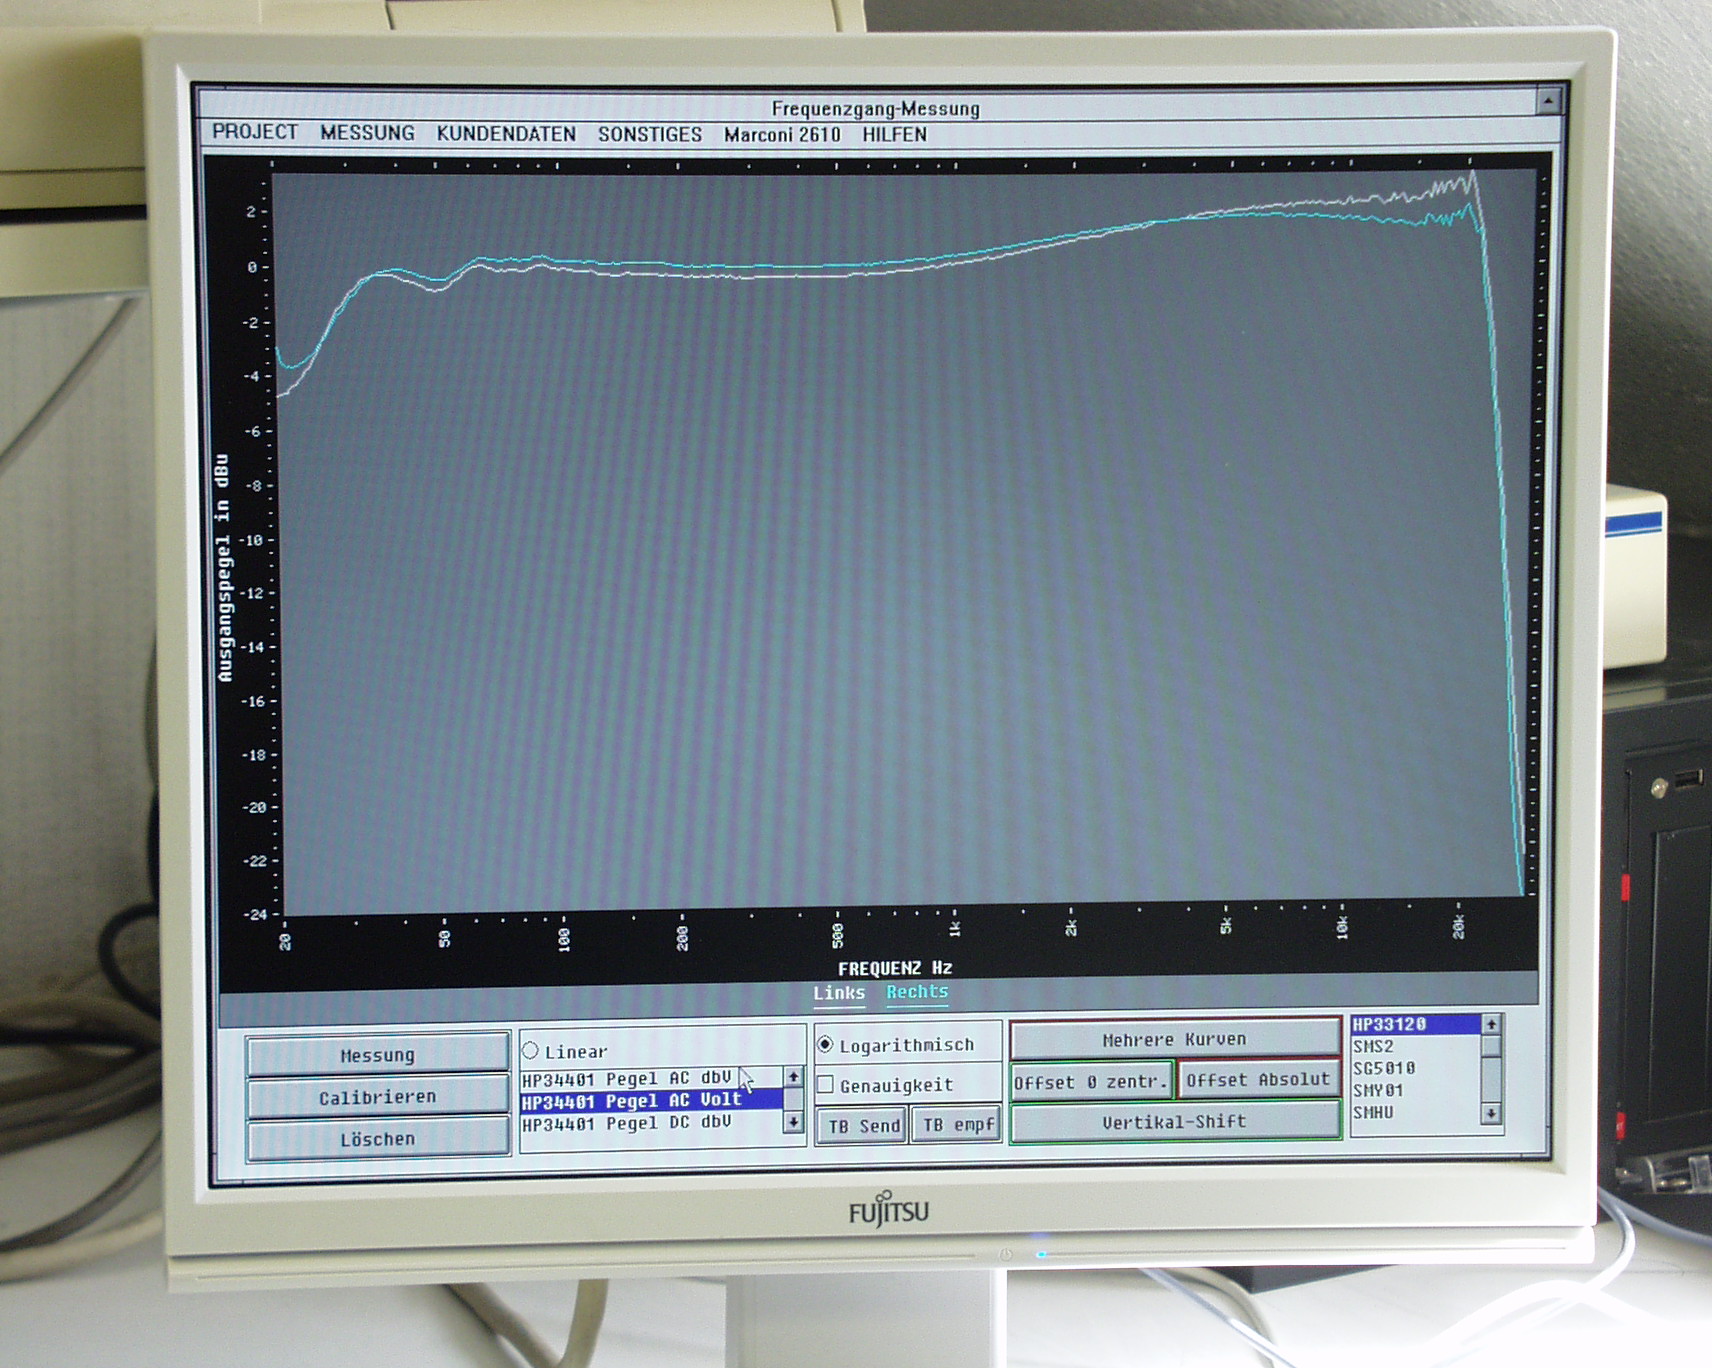
Task: Click the Löschen button
Action: [x=377, y=1139]
